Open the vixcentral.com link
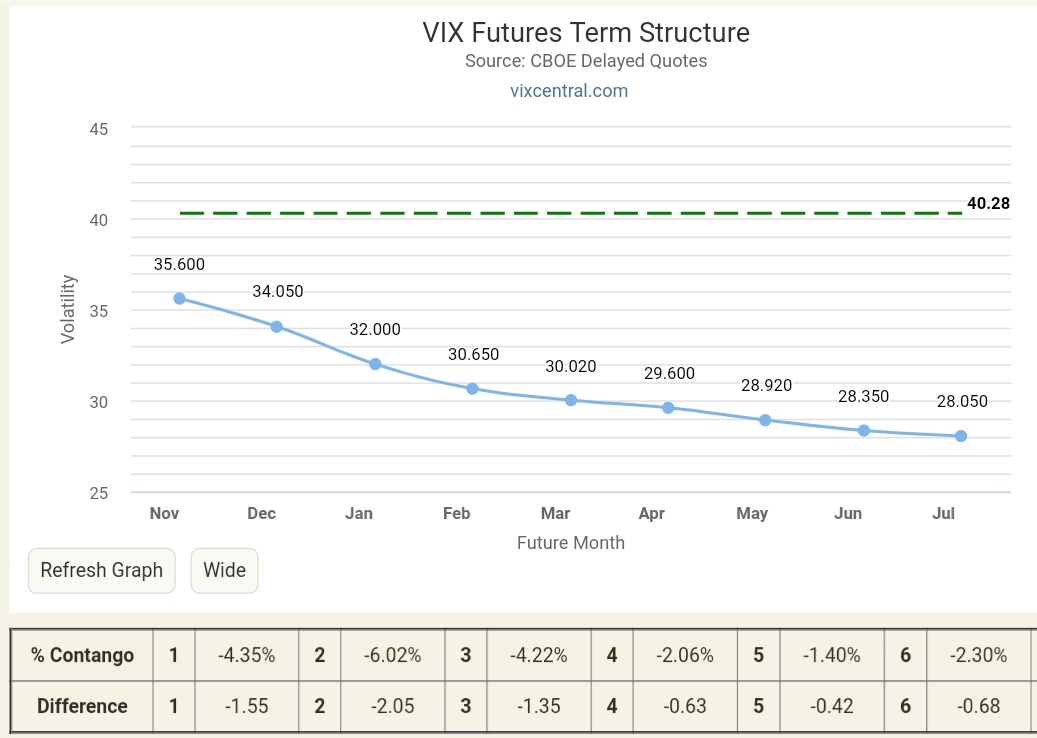1037x738 pixels. [x=568, y=91]
